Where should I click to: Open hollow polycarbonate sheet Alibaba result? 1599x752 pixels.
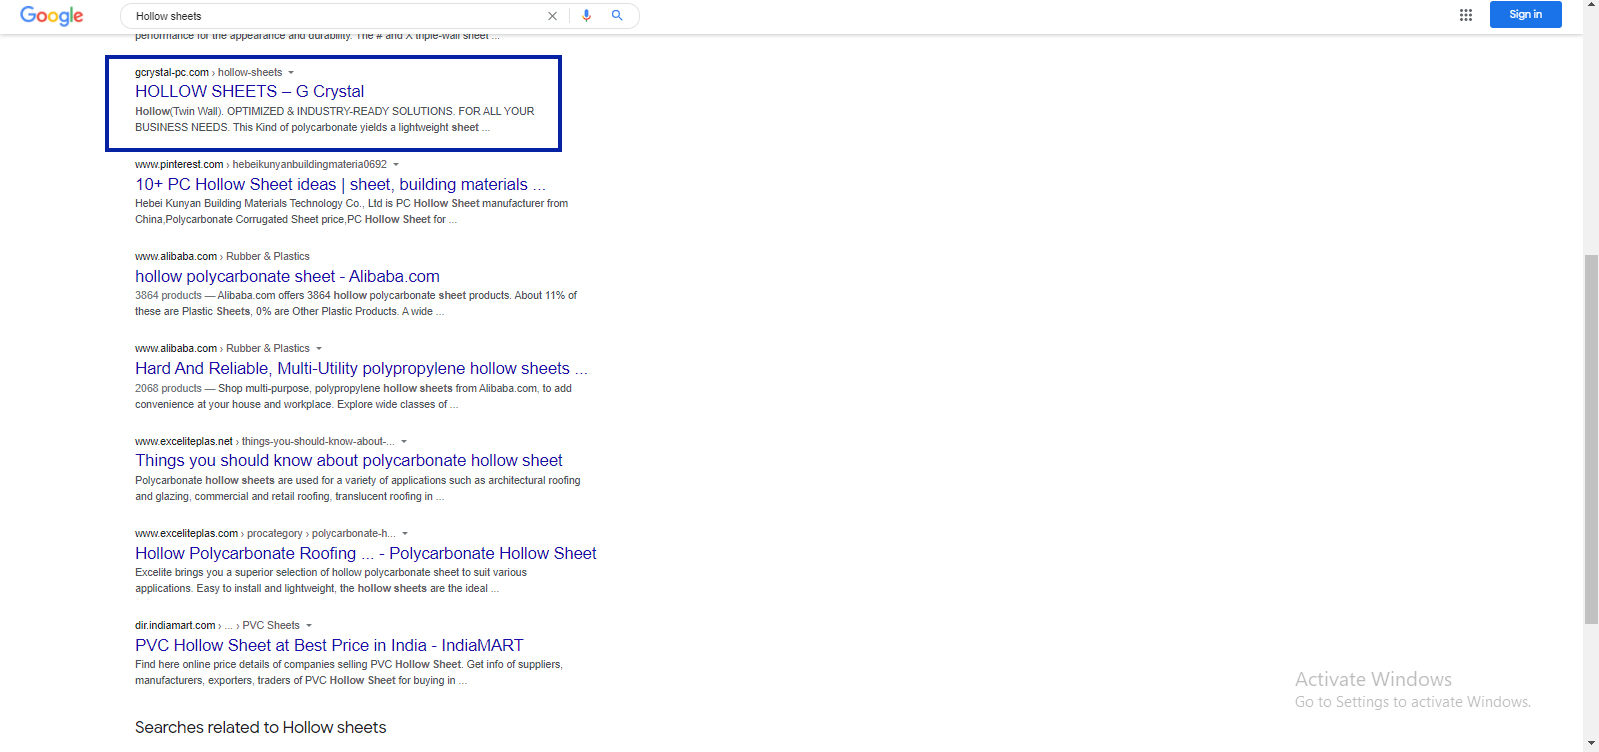(x=287, y=276)
